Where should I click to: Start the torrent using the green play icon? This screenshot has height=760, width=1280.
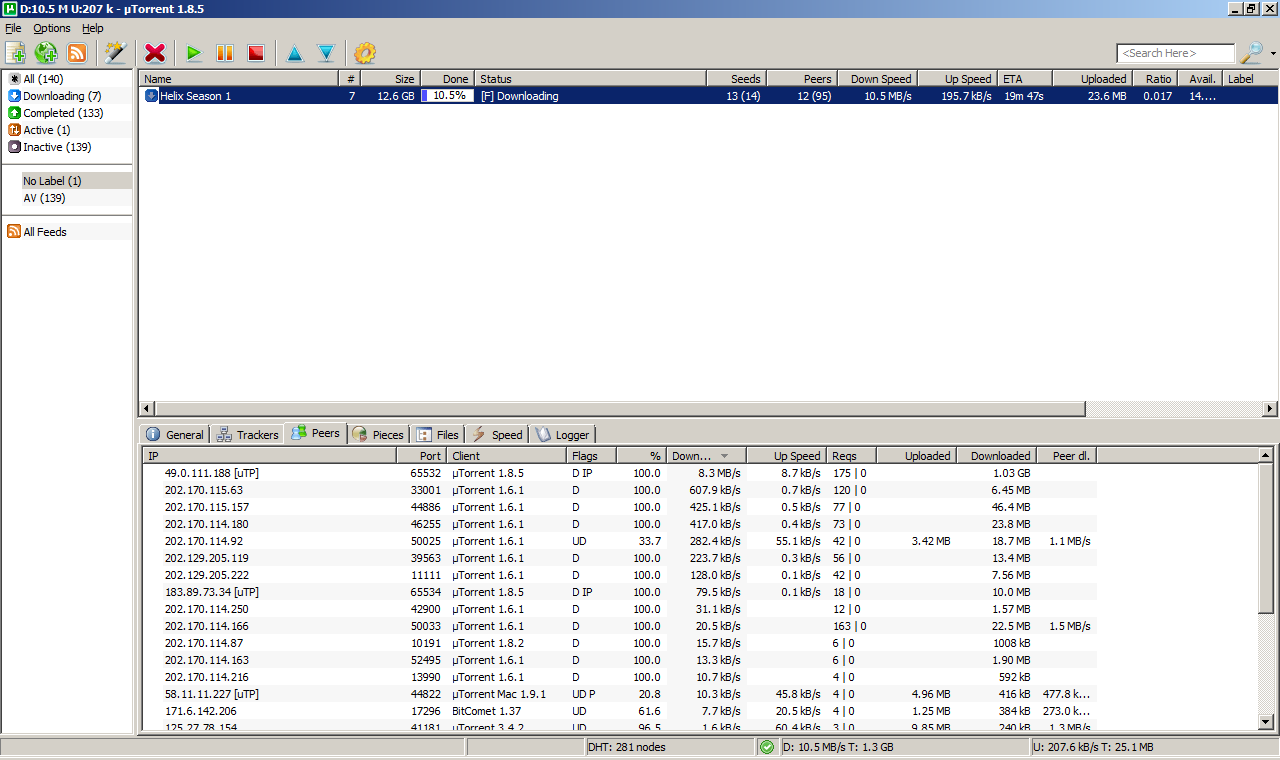[x=194, y=53]
